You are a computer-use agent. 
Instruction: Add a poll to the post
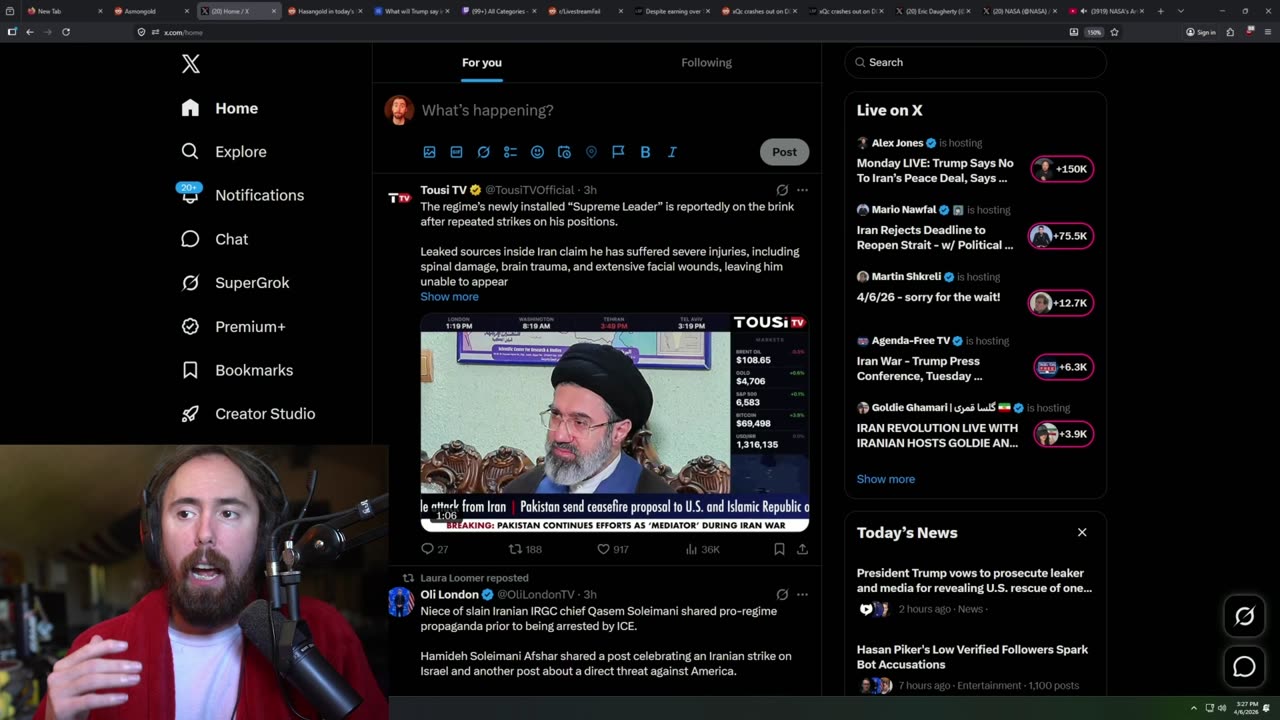tap(510, 152)
